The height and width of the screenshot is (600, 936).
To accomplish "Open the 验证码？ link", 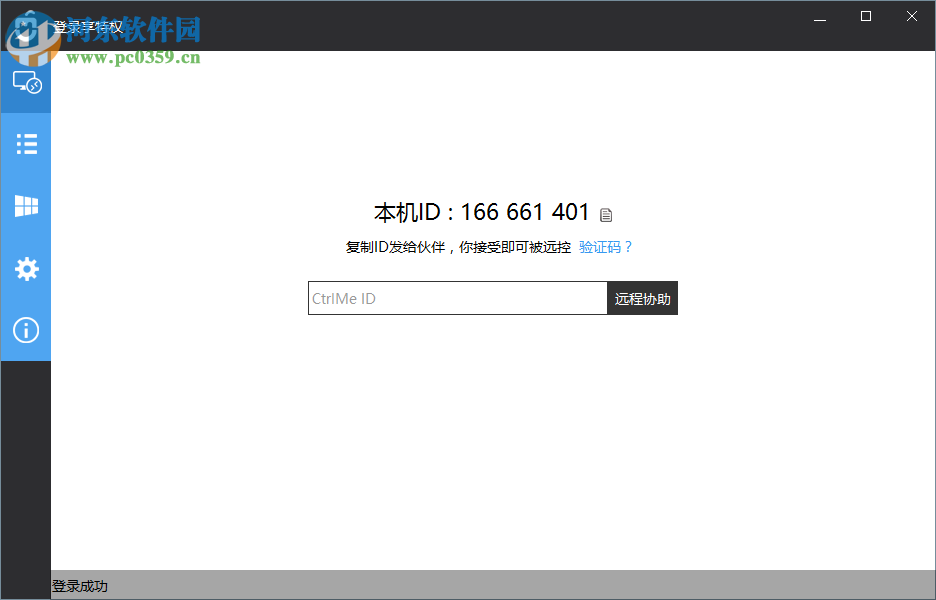I will click(x=604, y=247).
